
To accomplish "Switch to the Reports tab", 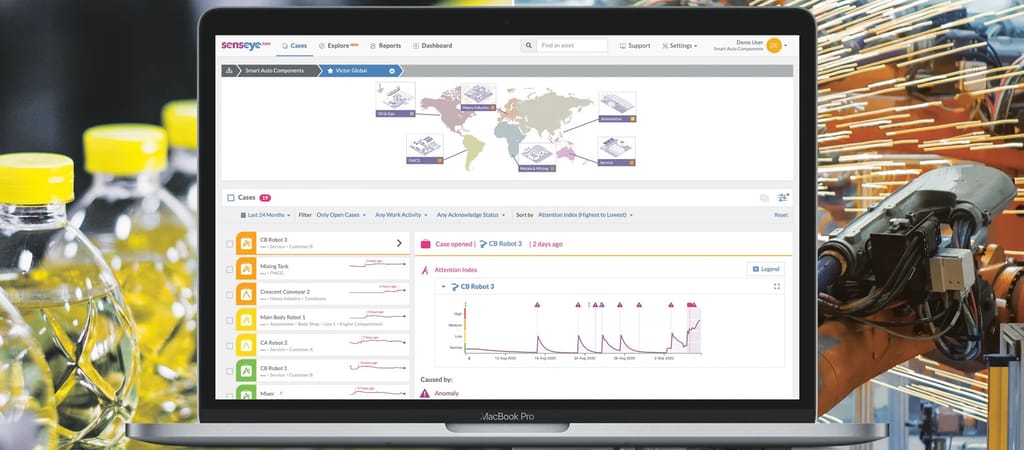I will pos(385,45).
